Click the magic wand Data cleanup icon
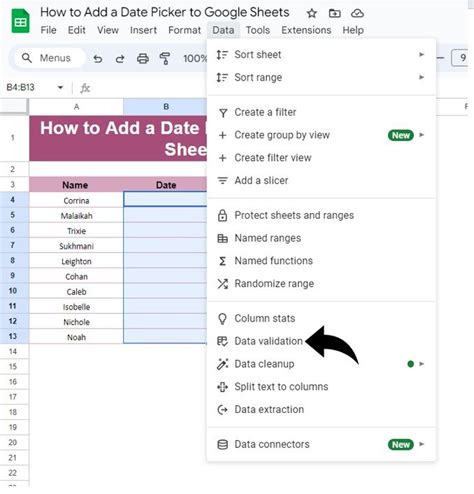This screenshot has width=474, height=494. [222, 364]
